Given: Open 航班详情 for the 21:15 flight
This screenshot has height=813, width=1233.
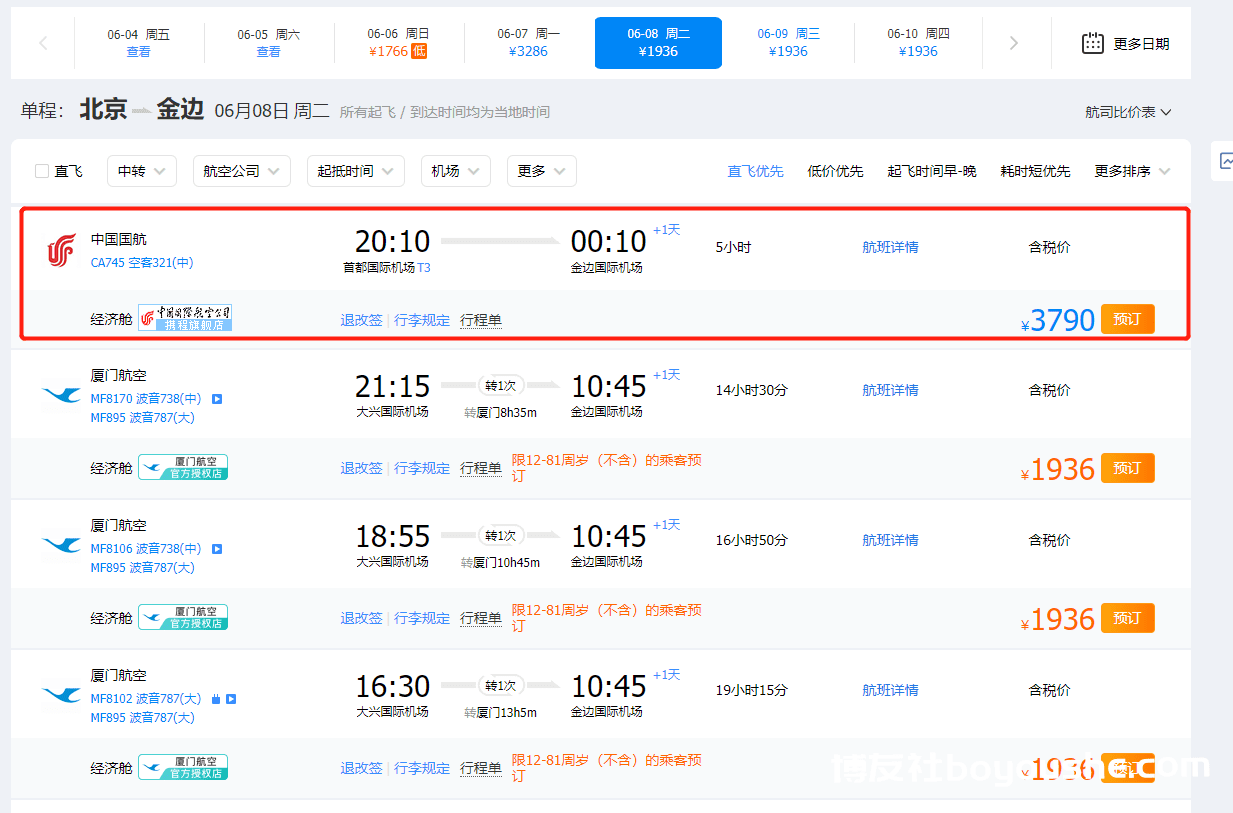Looking at the screenshot, I should point(890,390).
